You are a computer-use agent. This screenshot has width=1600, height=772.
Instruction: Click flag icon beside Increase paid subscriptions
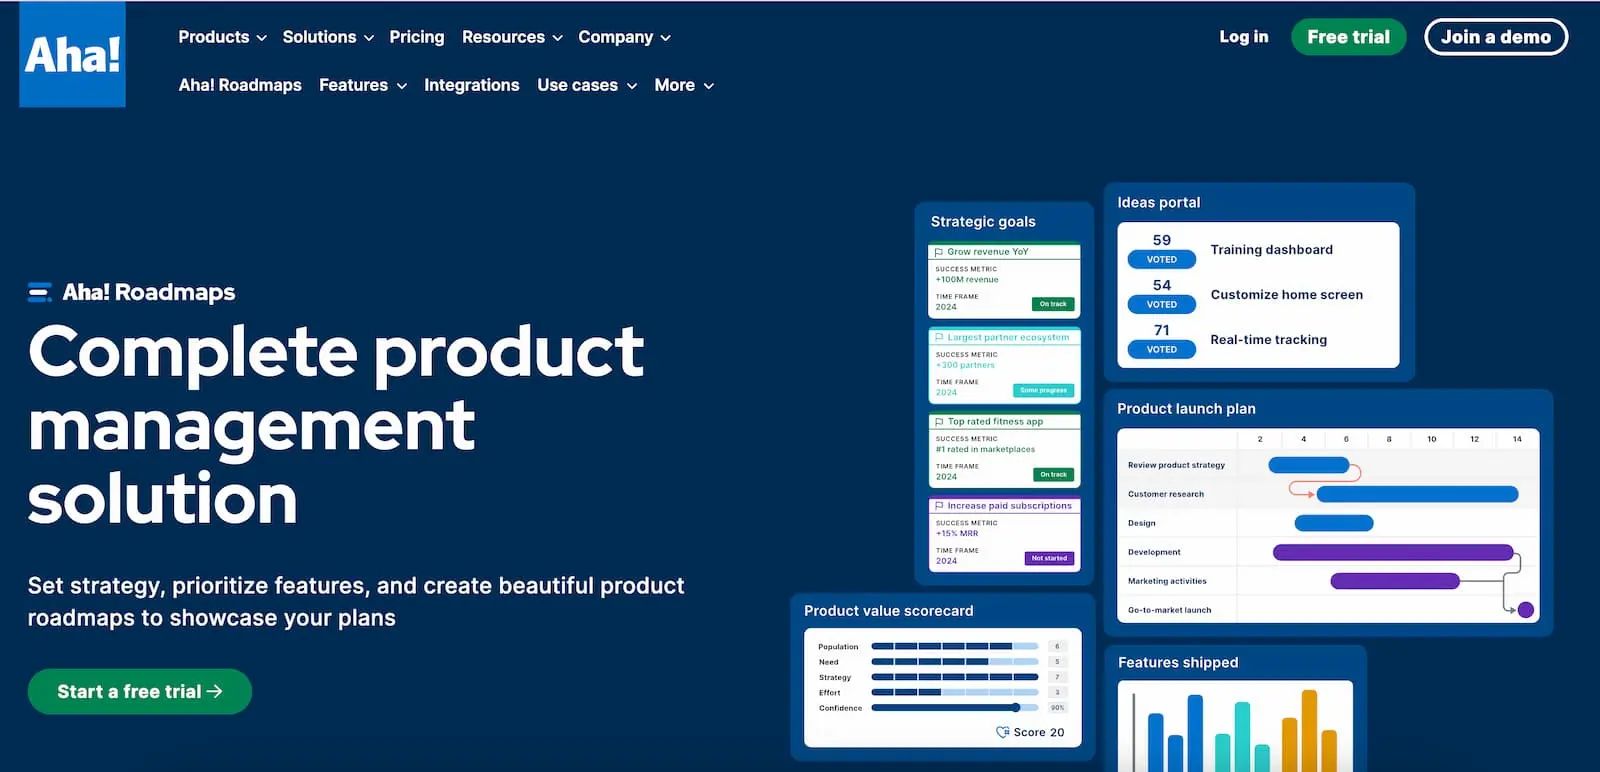point(939,506)
